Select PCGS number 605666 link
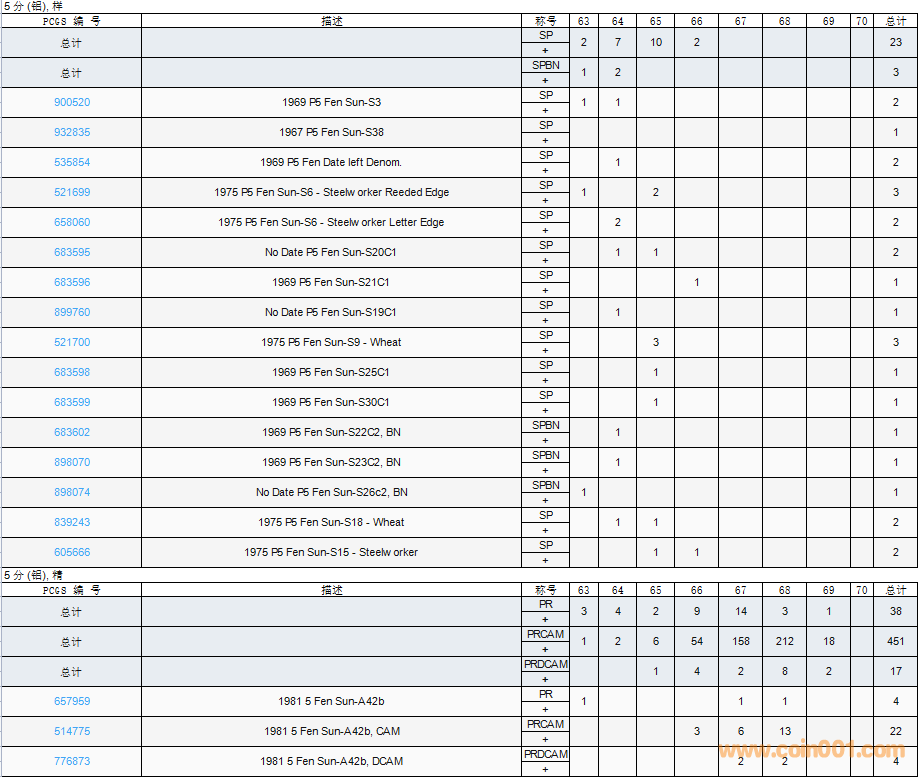The height and width of the screenshot is (777, 918). coord(72,552)
